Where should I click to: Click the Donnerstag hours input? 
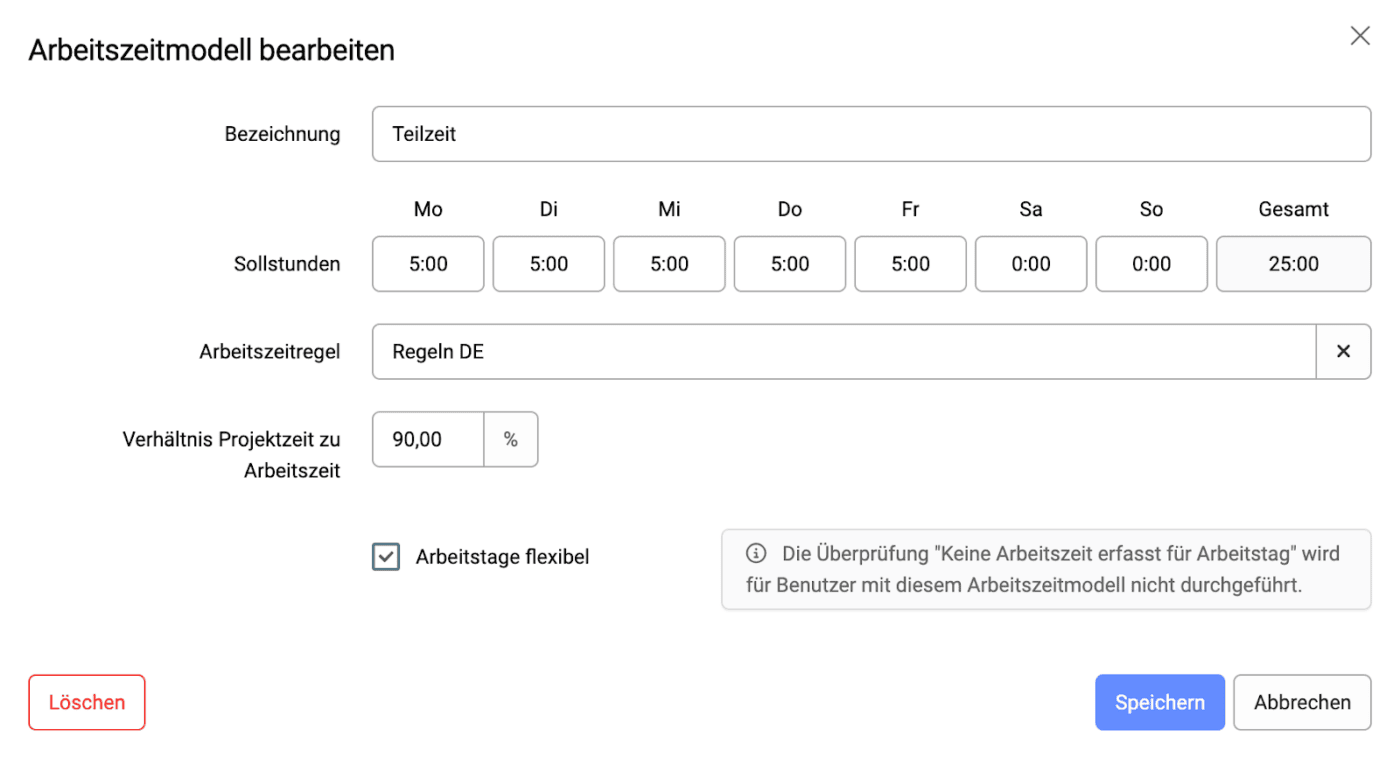(790, 264)
